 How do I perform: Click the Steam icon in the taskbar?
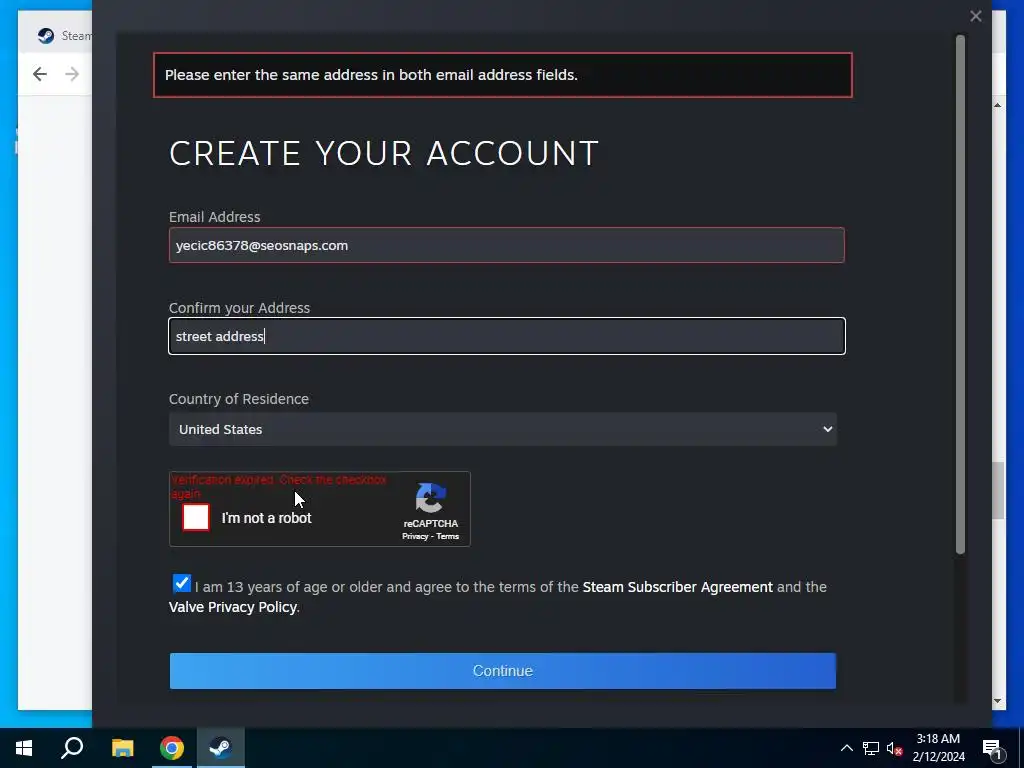[221, 748]
